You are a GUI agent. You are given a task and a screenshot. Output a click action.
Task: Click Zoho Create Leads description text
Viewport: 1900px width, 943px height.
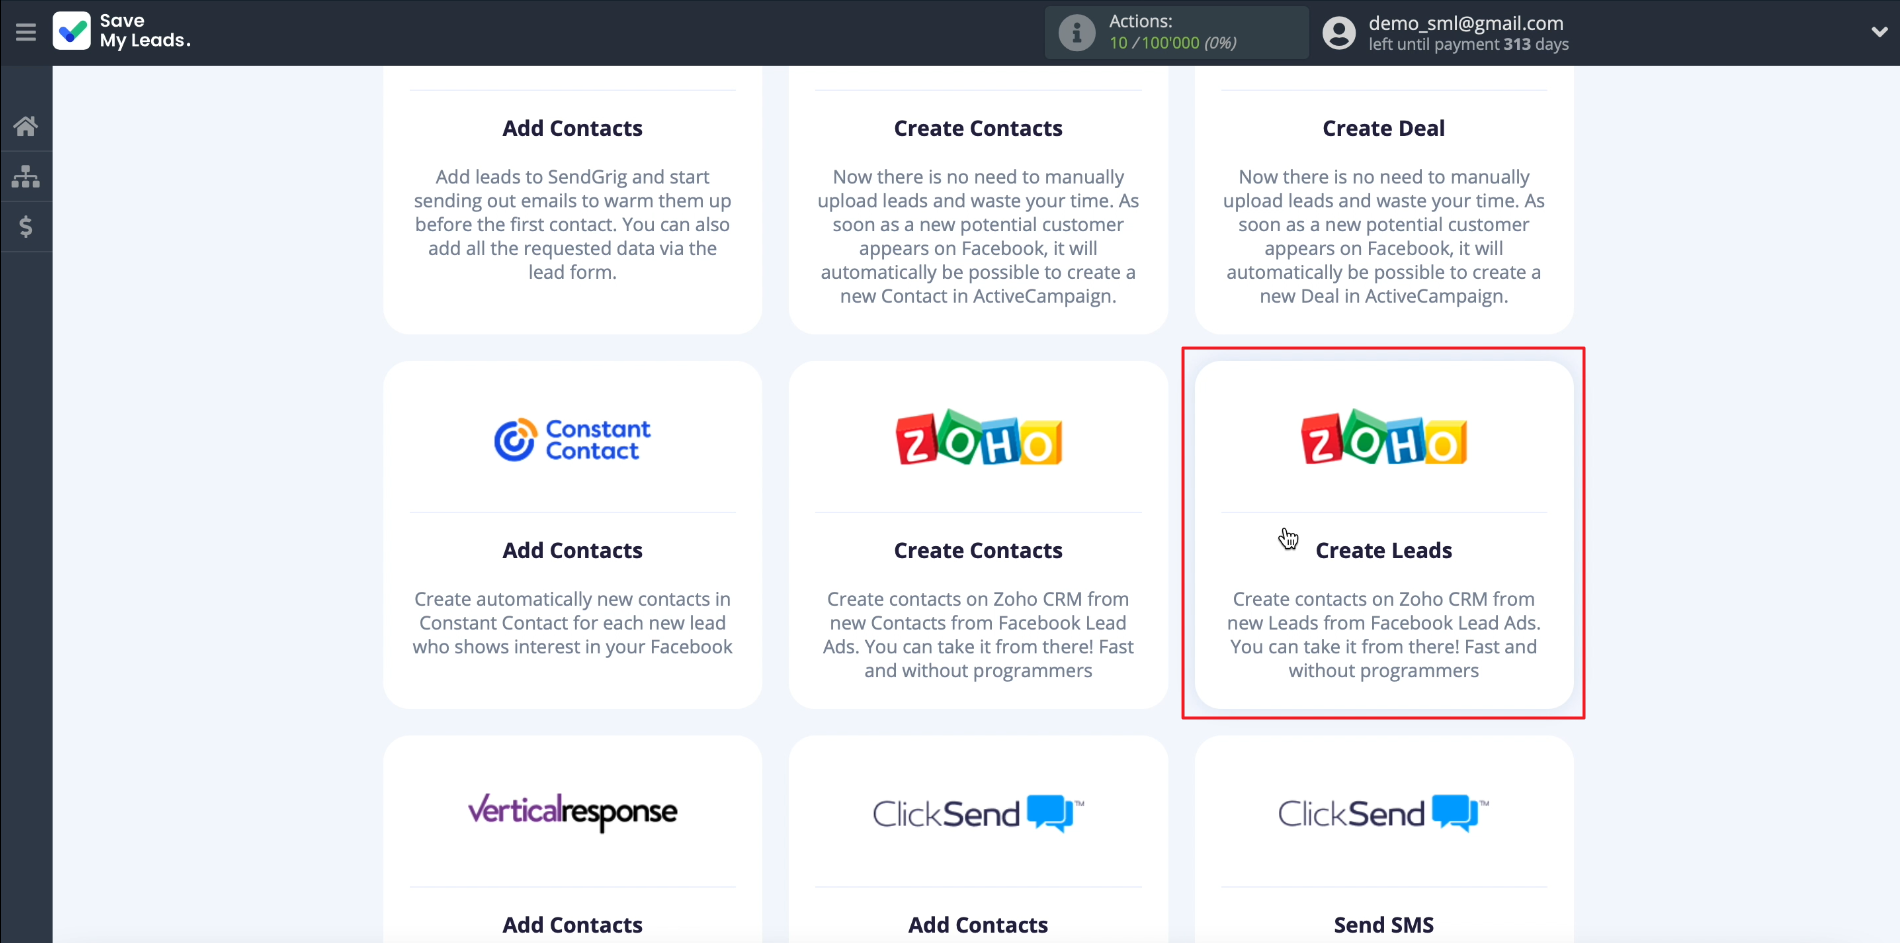click(x=1384, y=635)
